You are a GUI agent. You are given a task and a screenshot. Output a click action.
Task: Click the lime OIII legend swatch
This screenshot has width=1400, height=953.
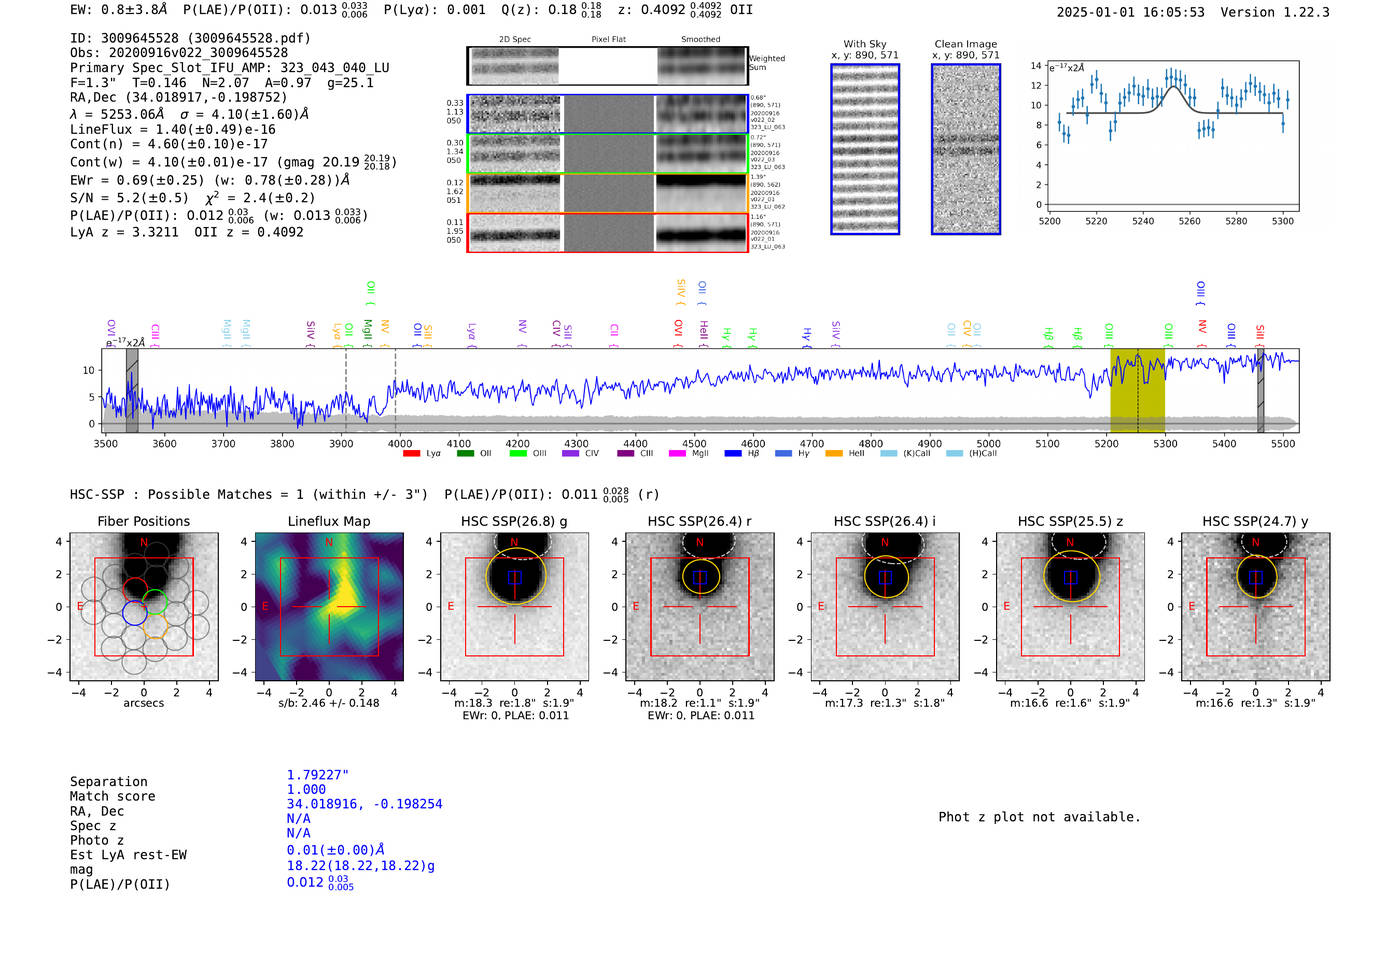pyautogui.click(x=518, y=454)
